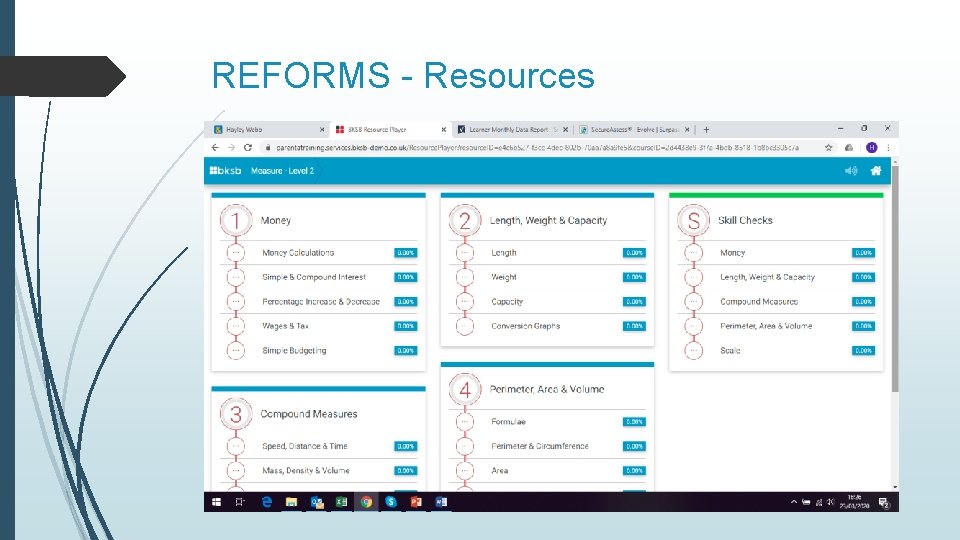Screen dimensions: 960x540
Task: Click the 0.00% badge for Scale
Action: pos(863,350)
